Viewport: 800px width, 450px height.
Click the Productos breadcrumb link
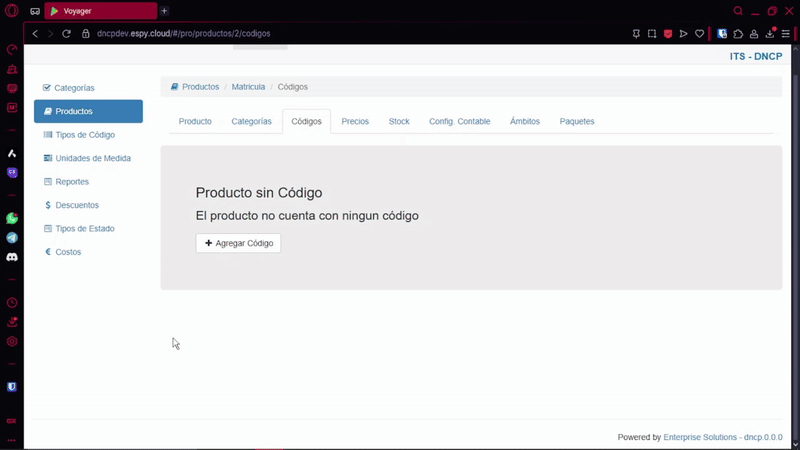coord(201,87)
